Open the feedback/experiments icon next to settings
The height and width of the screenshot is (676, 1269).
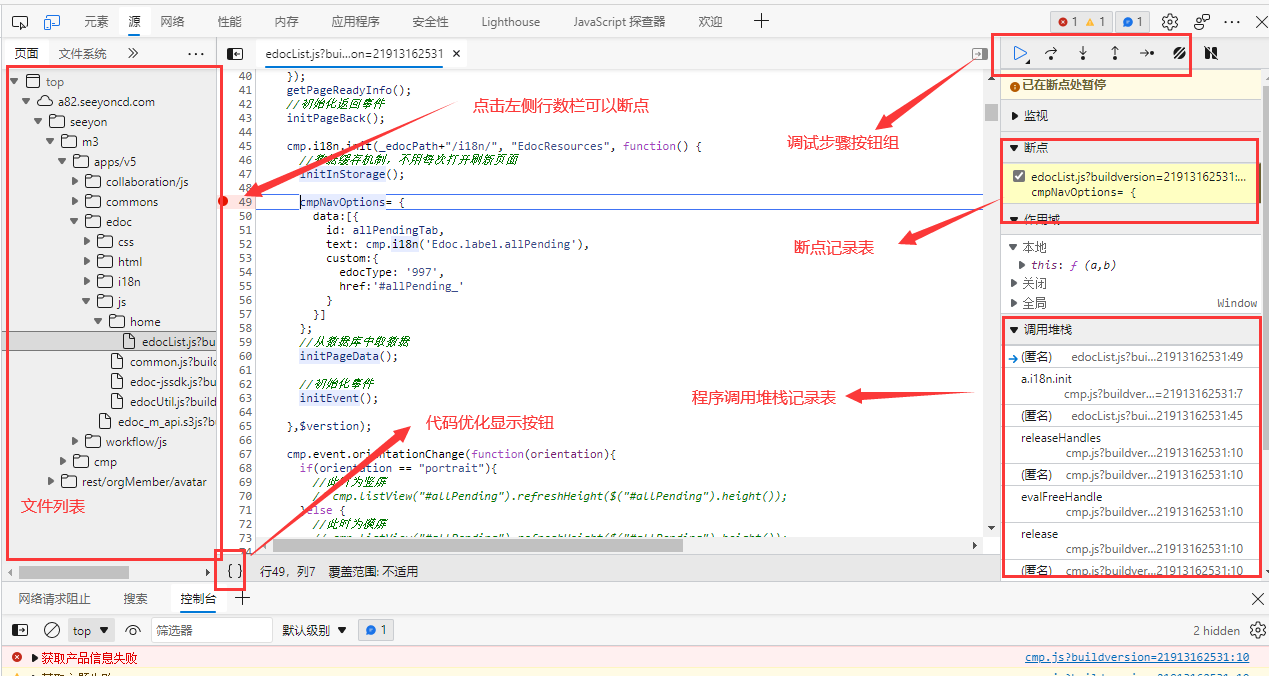tap(1203, 21)
